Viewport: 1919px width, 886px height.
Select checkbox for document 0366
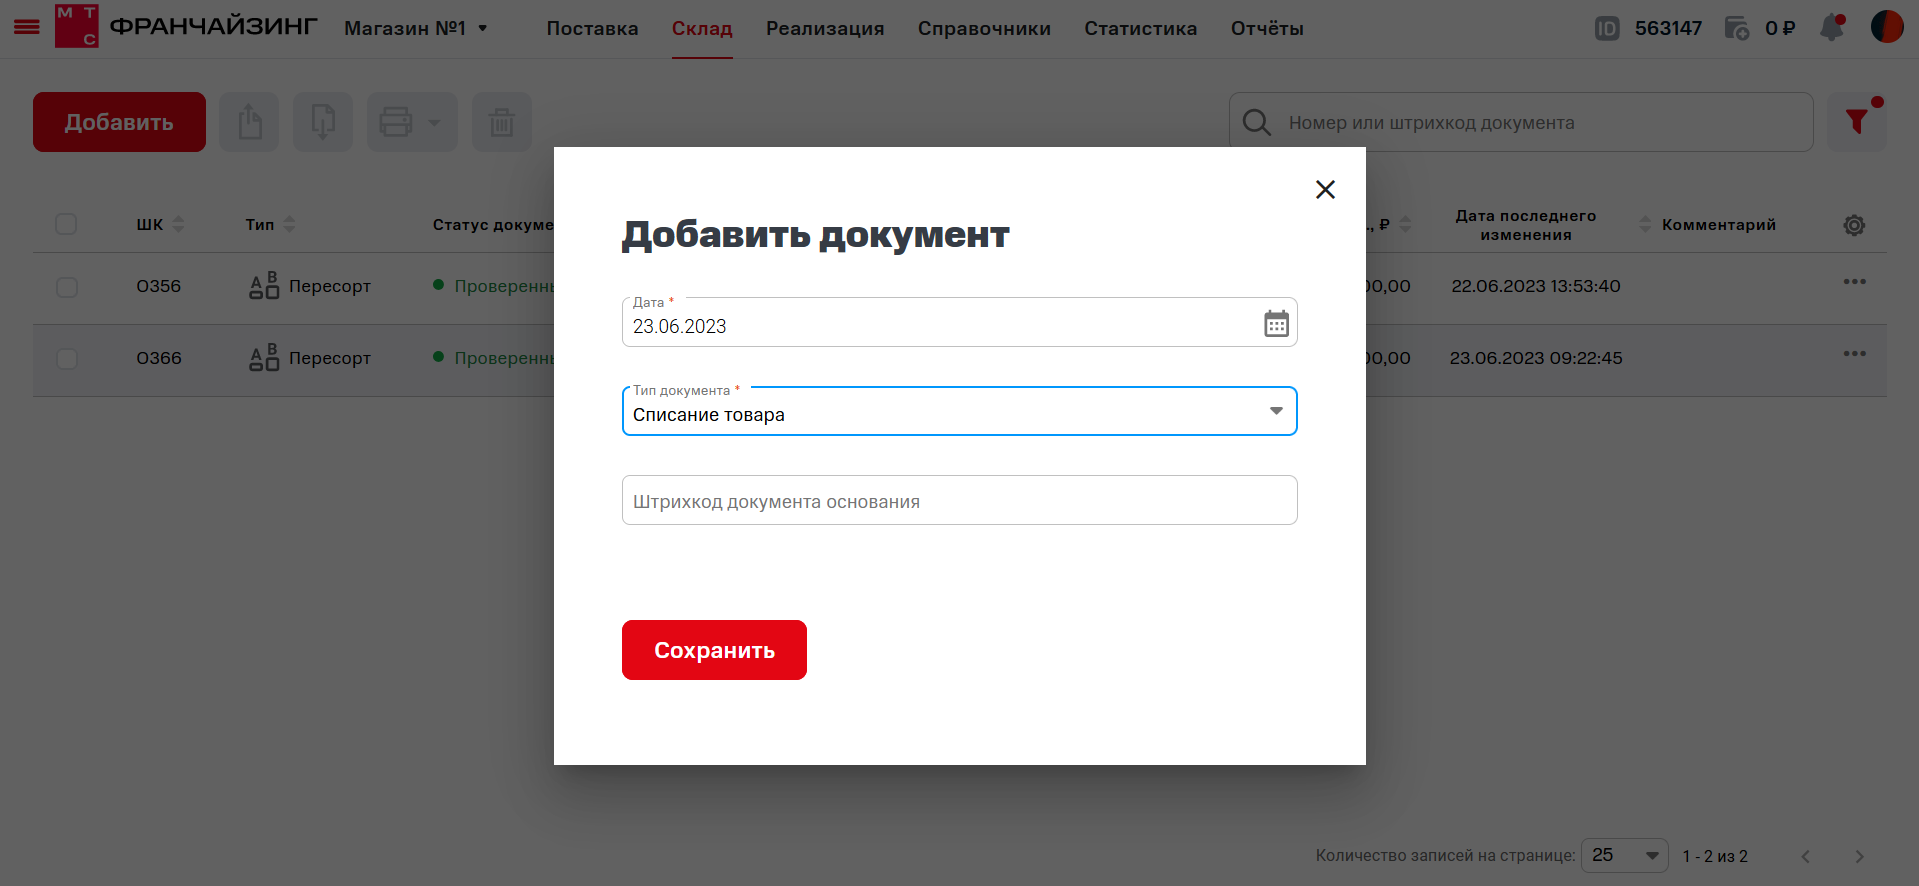[x=67, y=358]
